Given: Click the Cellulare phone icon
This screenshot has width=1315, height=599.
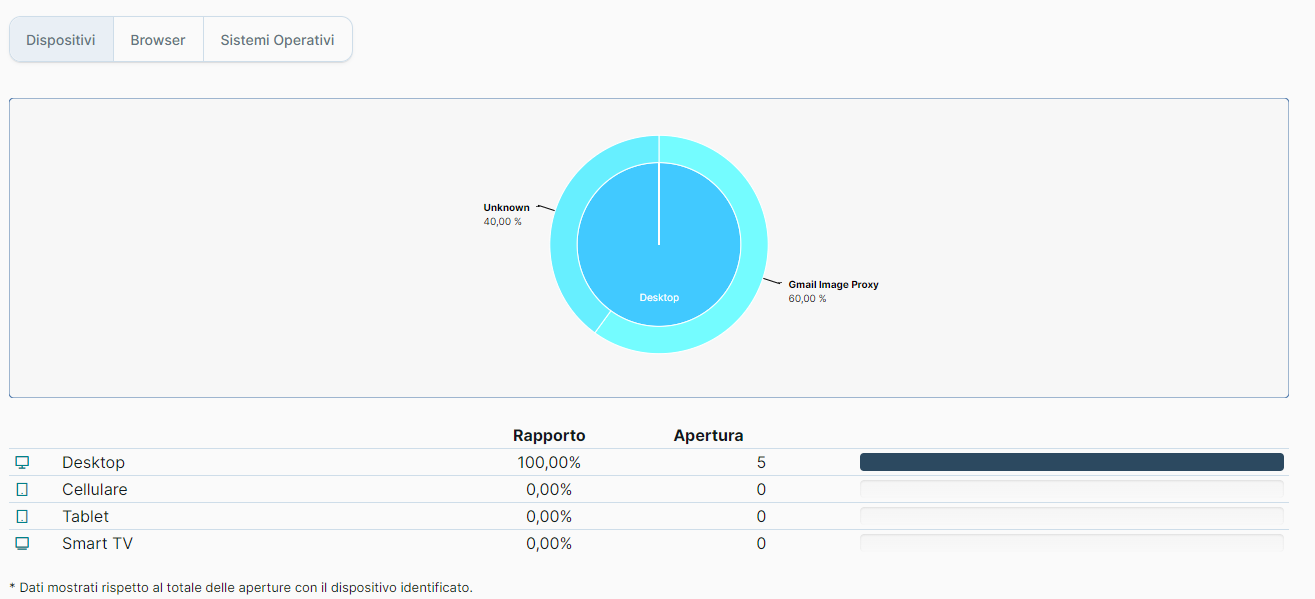Looking at the screenshot, I should point(22,490).
